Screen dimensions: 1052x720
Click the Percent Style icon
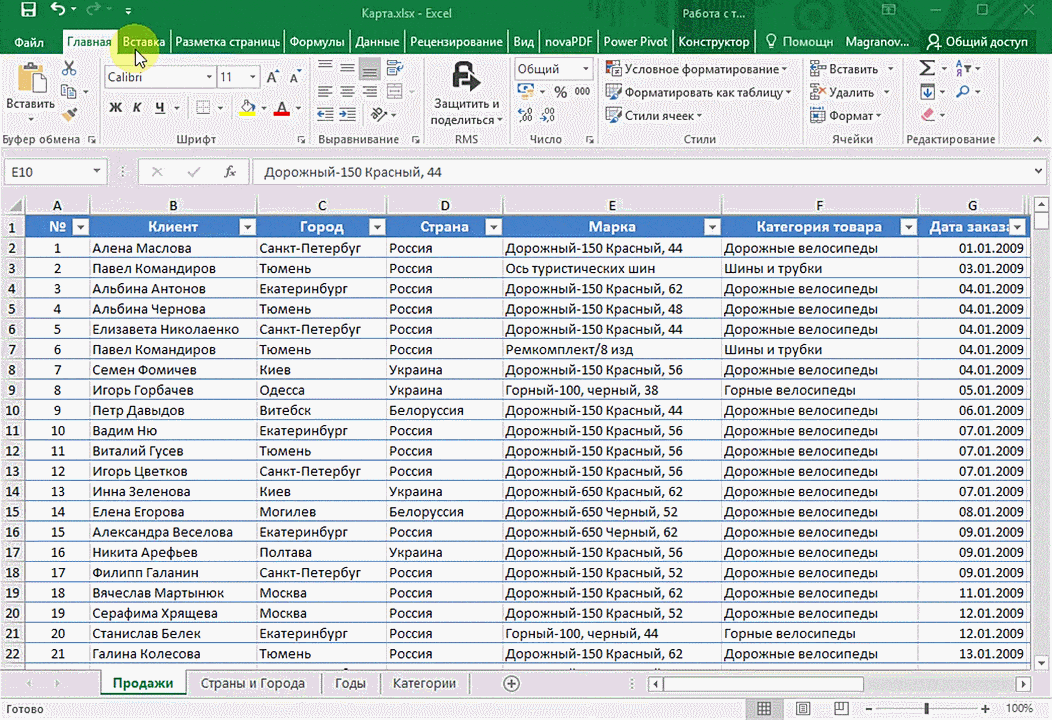pos(559,92)
